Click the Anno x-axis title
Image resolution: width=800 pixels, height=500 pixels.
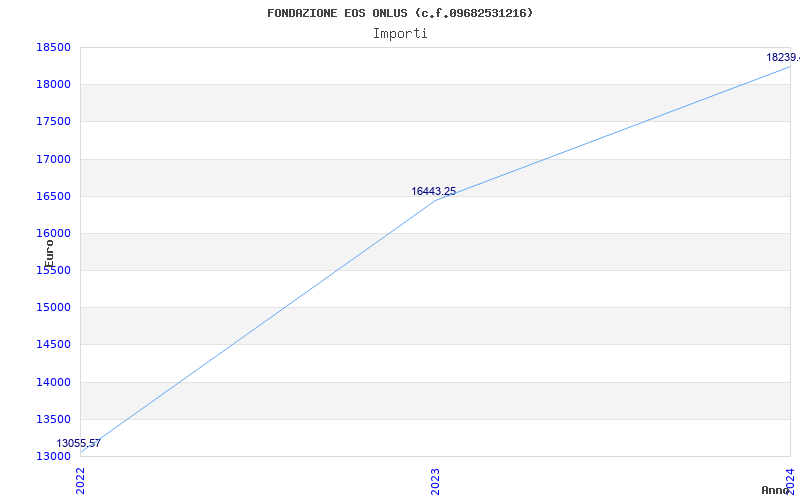(776, 490)
